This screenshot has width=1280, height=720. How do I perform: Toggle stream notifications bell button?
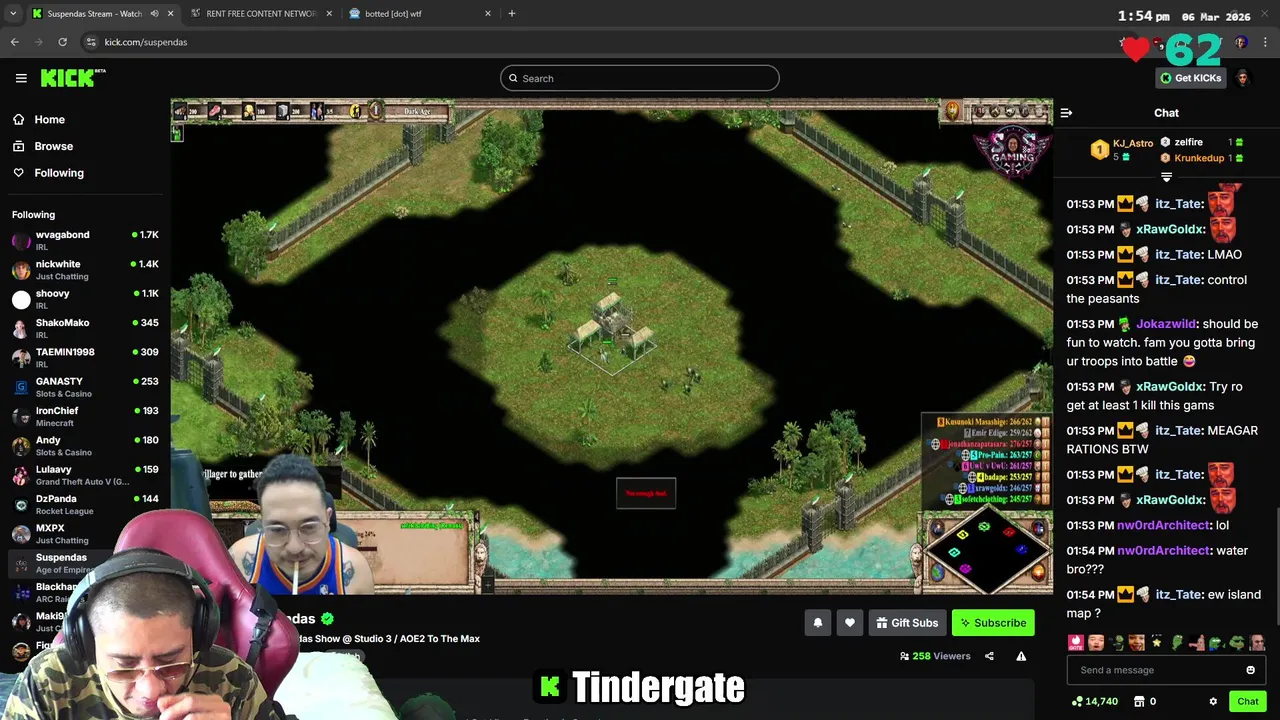tap(818, 623)
